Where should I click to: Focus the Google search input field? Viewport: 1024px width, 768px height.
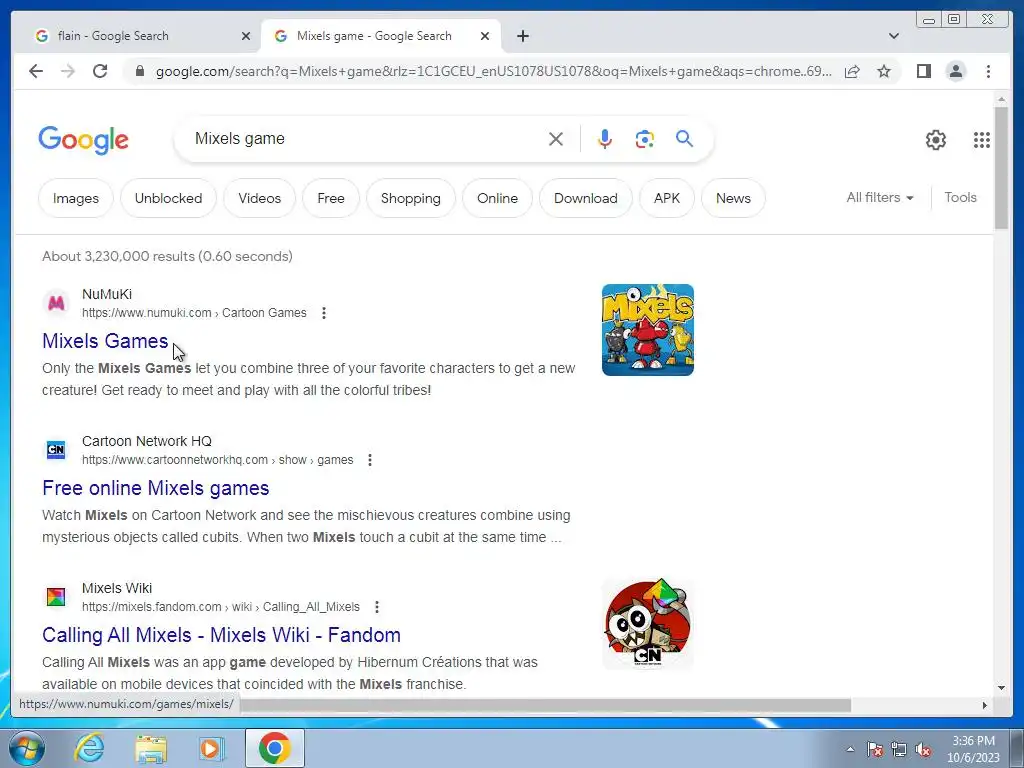tap(366, 138)
